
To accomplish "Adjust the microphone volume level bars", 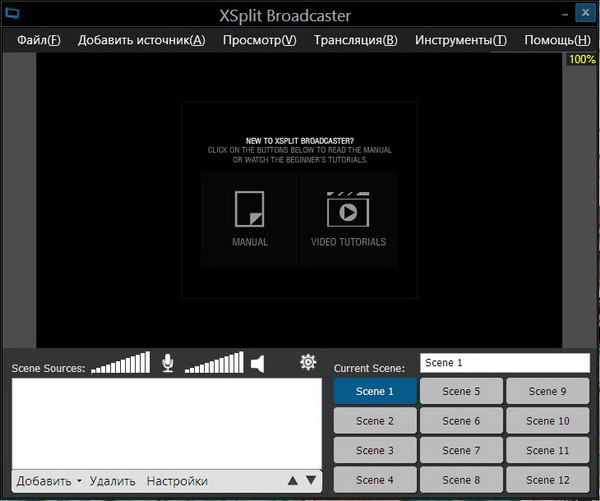I will [121, 363].
